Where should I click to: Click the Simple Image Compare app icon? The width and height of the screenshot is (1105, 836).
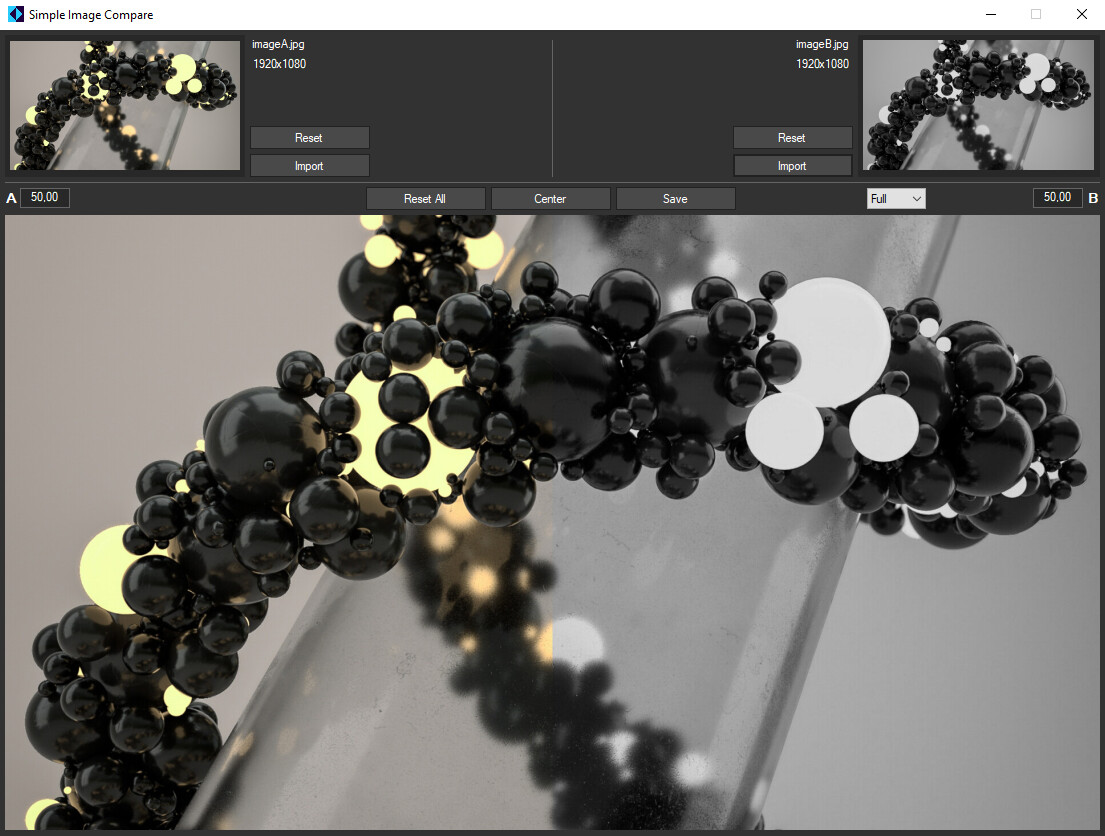16,14
